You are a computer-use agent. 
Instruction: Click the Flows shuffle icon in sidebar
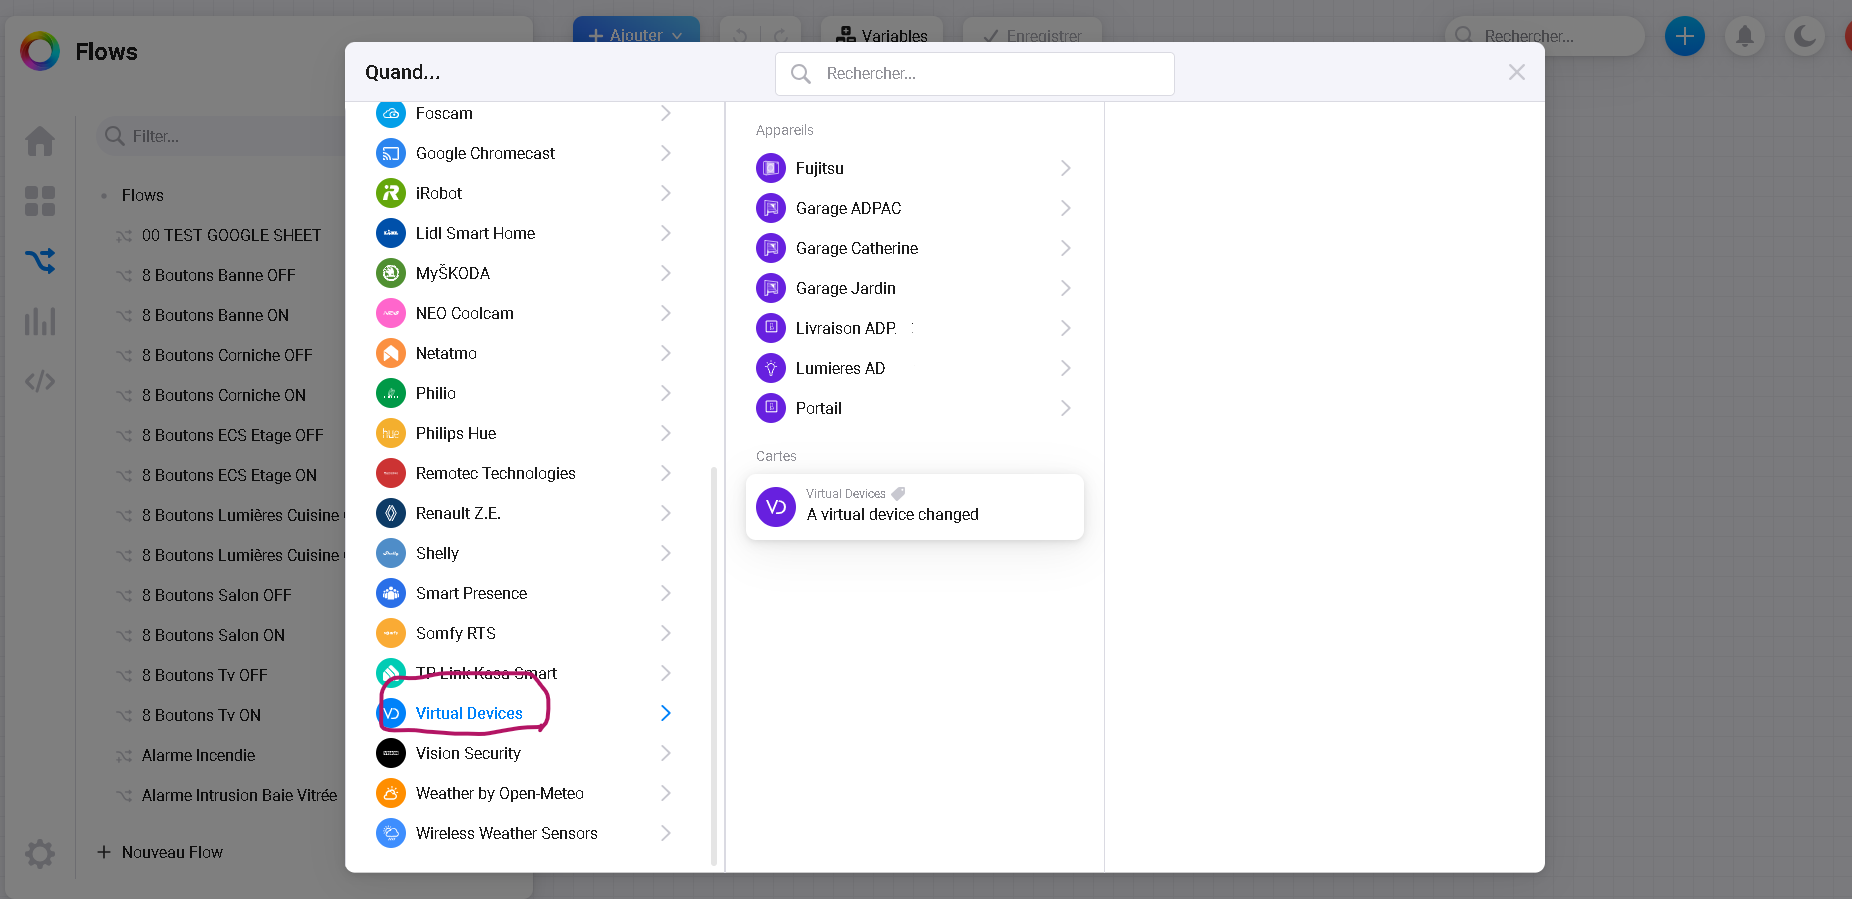click(x=40, y=261)
